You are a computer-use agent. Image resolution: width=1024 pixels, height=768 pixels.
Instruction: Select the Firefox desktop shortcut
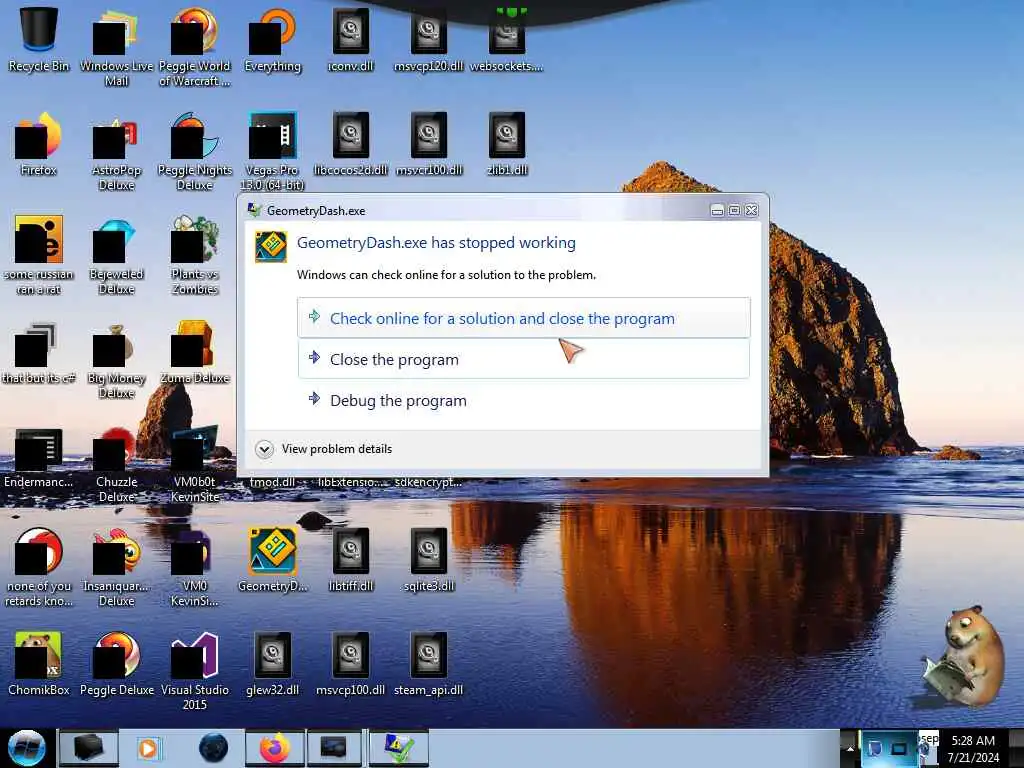tap(39, 144)
